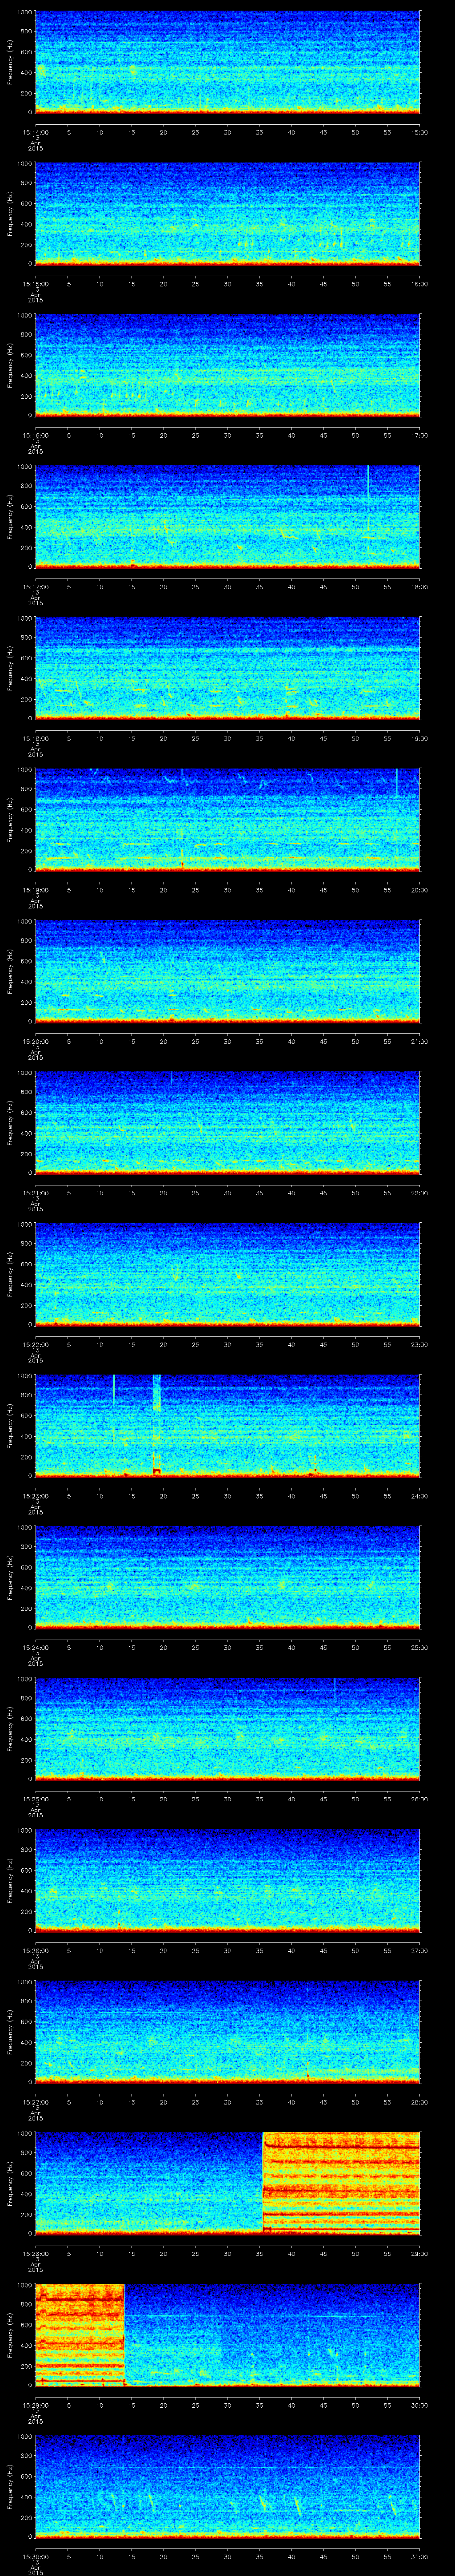The height and width of the screenshot is (2576, 455).
Task: Select the spectrogram beginning at 15:18:00
Action: [x=228, y=668]
